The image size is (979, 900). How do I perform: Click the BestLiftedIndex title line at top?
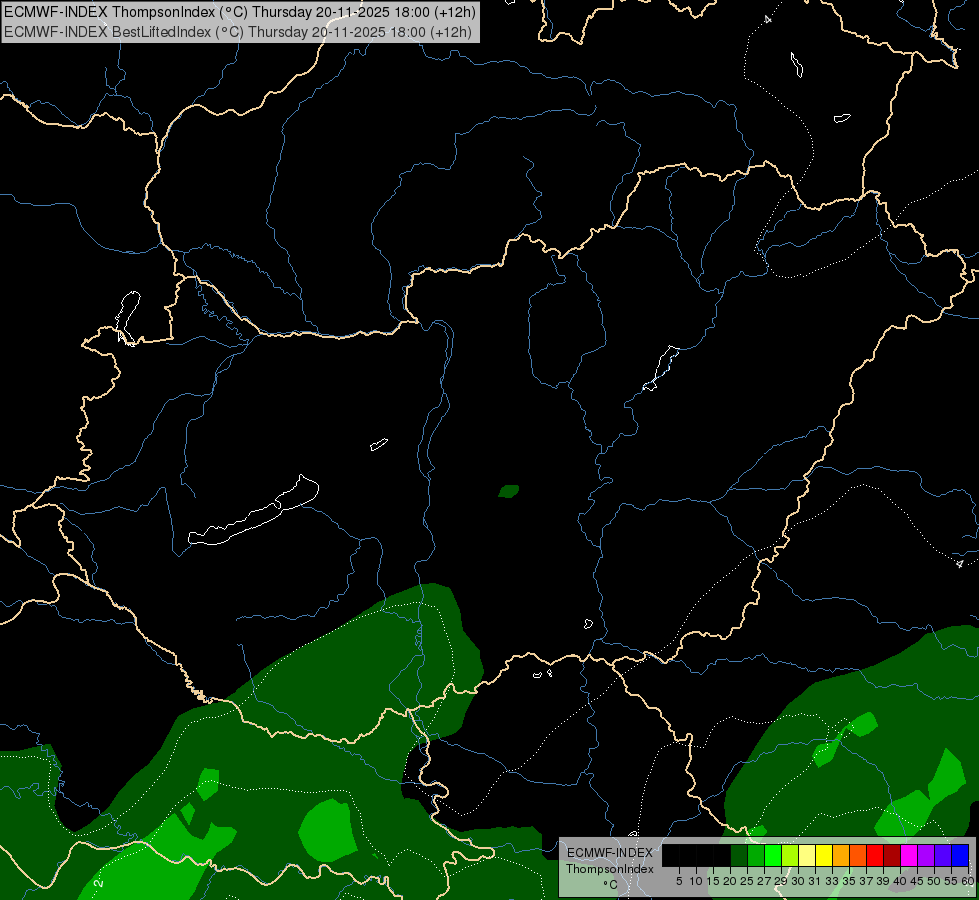pos(238,32)
